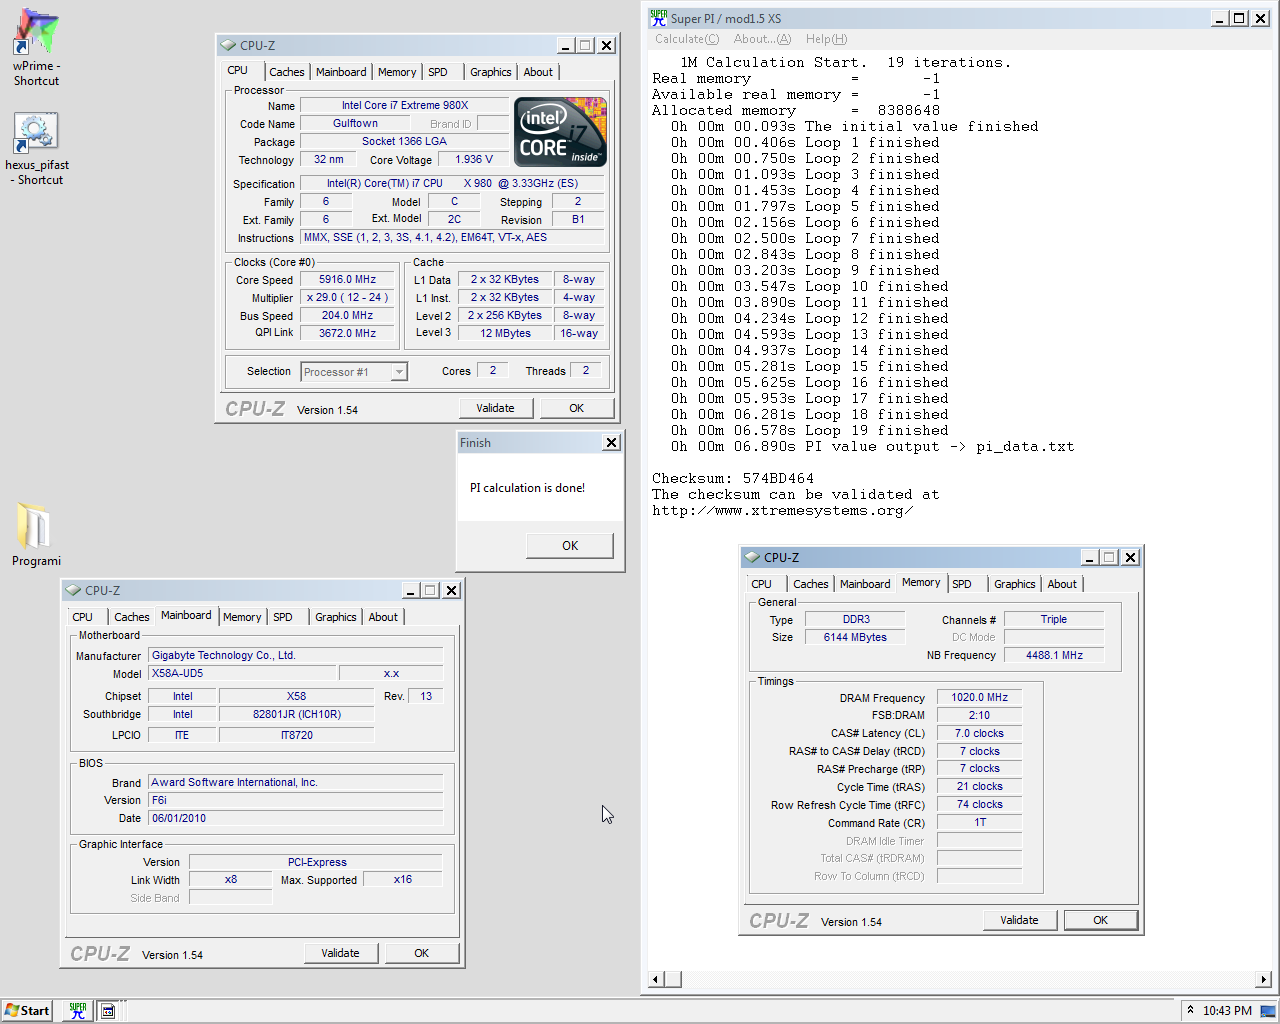The height and width of the screenshot is (1024, 1280).
Task: Open the Calculate menu in Super PI
Action: click(x=687, y=39)
